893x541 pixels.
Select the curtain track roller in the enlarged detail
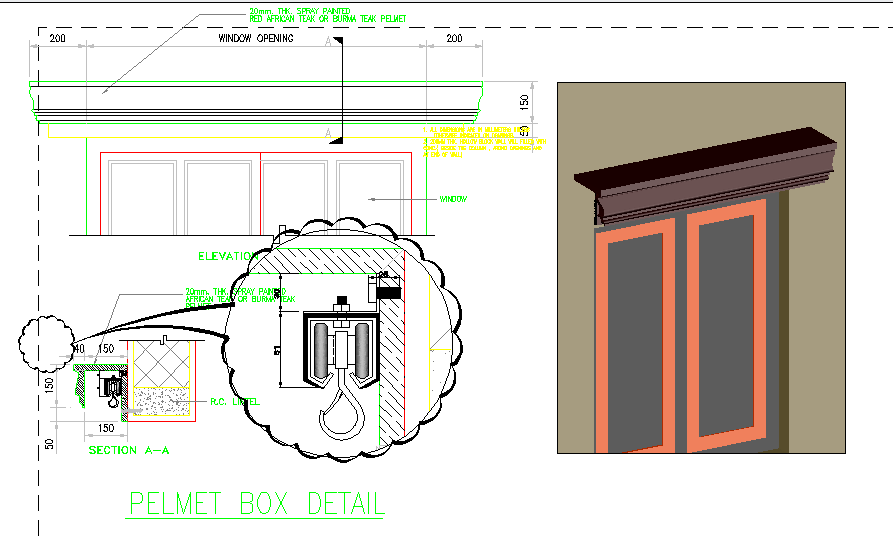341,350
